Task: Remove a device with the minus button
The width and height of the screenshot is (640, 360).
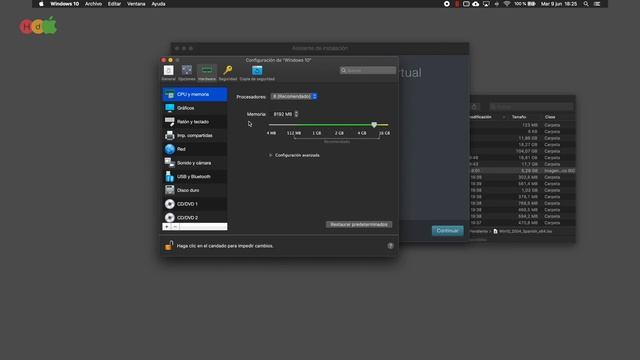Action: (x=175, y=227)
